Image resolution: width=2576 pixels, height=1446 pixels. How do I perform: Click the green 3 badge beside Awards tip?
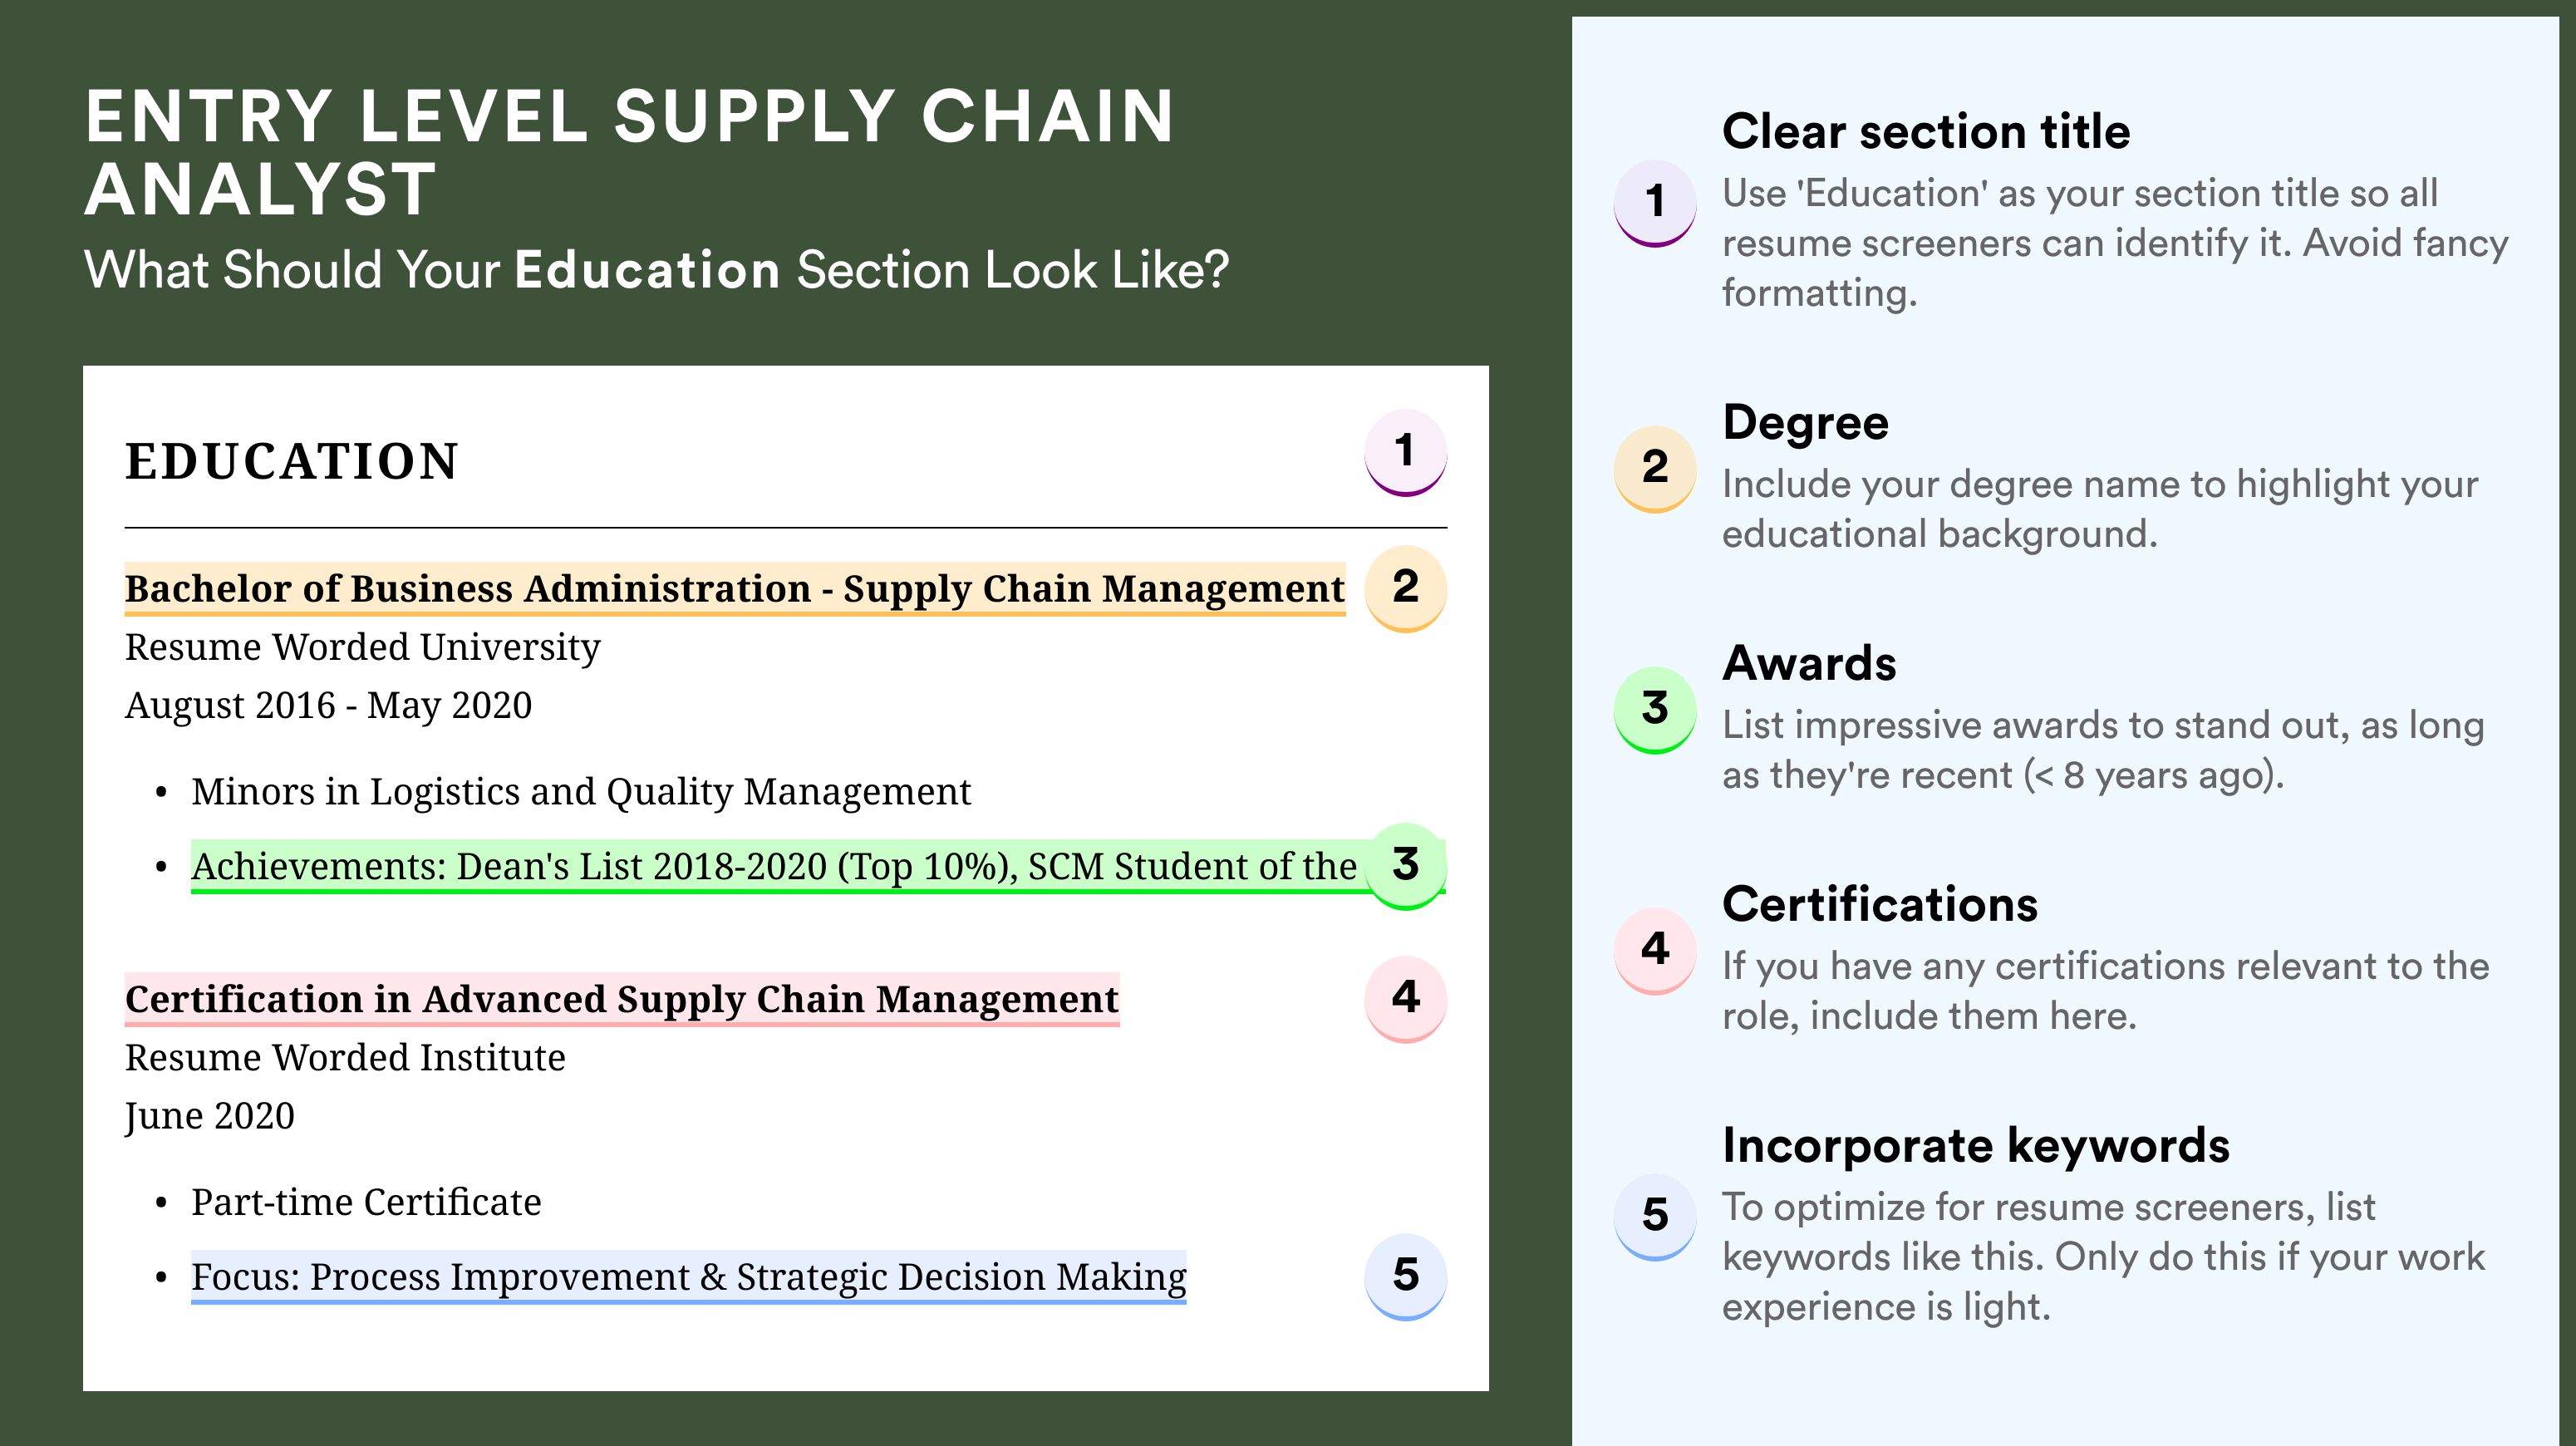[1654, 709]
